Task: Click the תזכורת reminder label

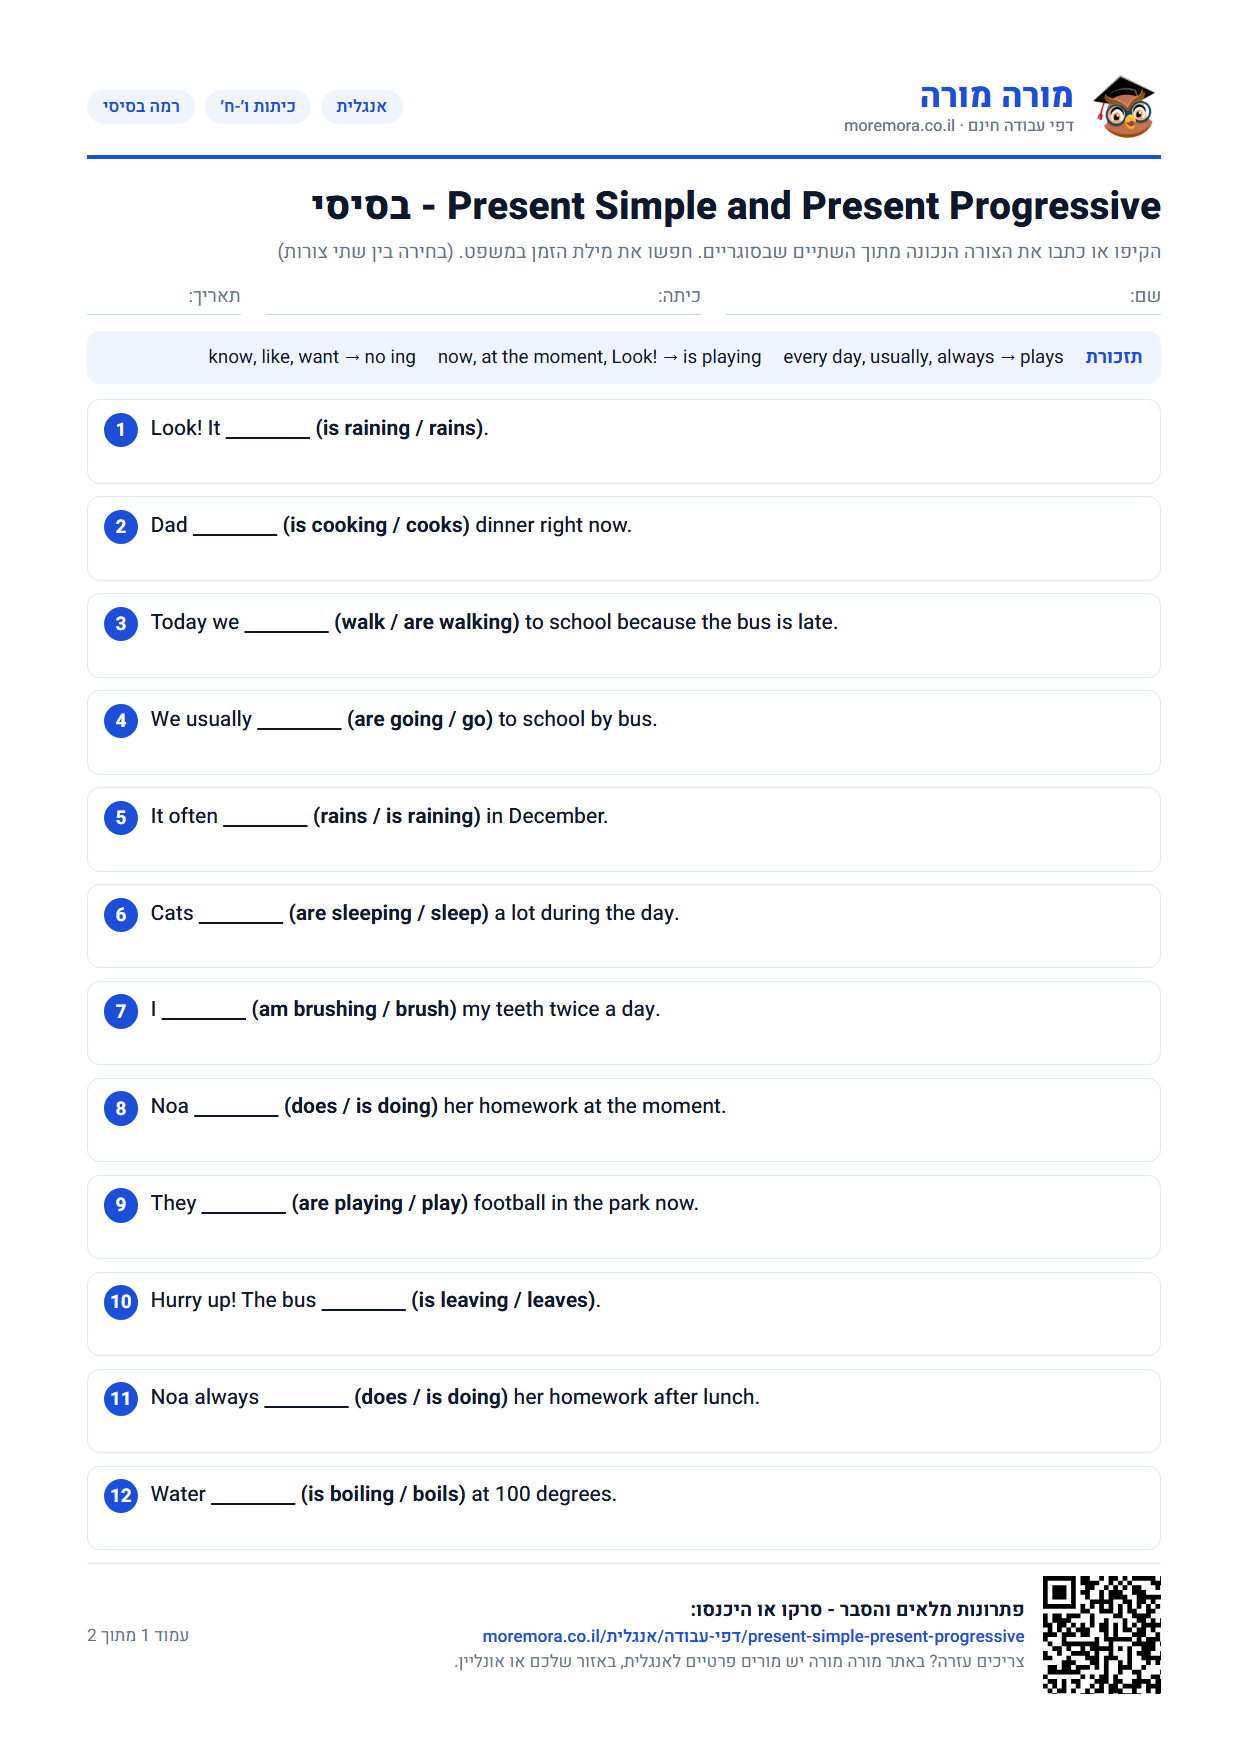Action: coord(1114,357)
